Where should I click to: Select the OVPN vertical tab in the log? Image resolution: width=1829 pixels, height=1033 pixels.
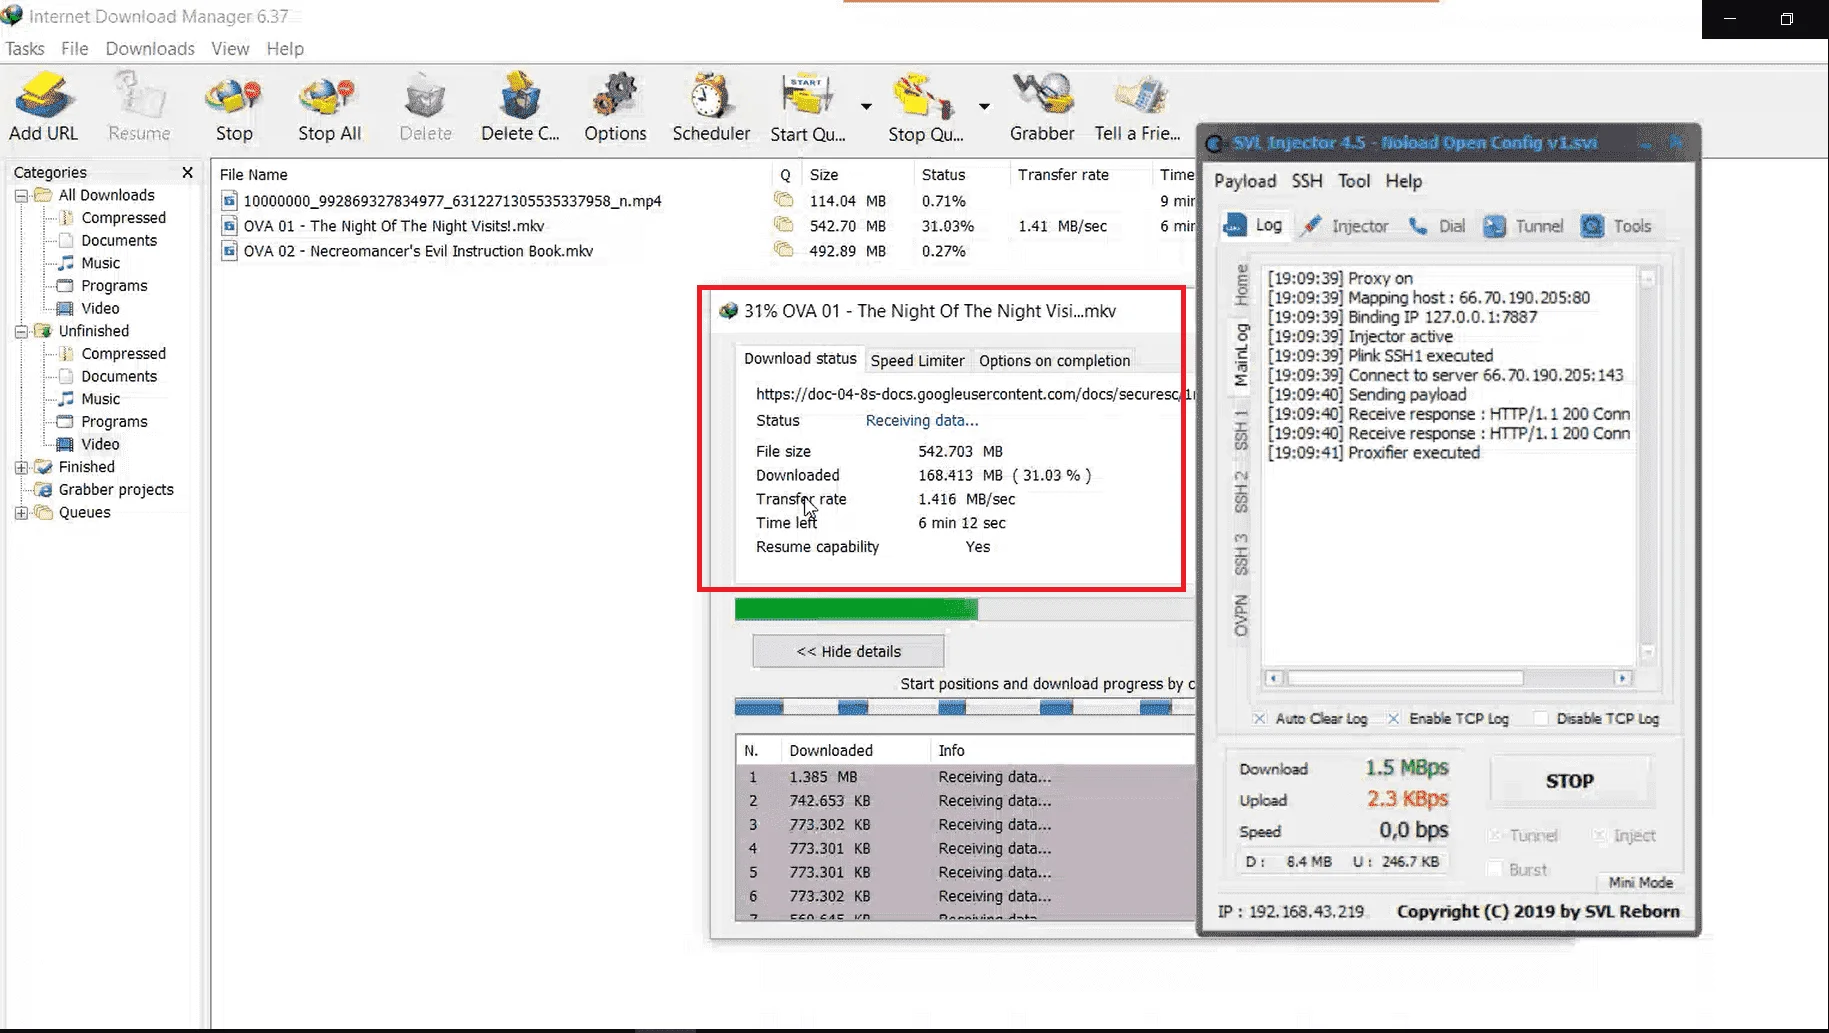coord(1241,615)
